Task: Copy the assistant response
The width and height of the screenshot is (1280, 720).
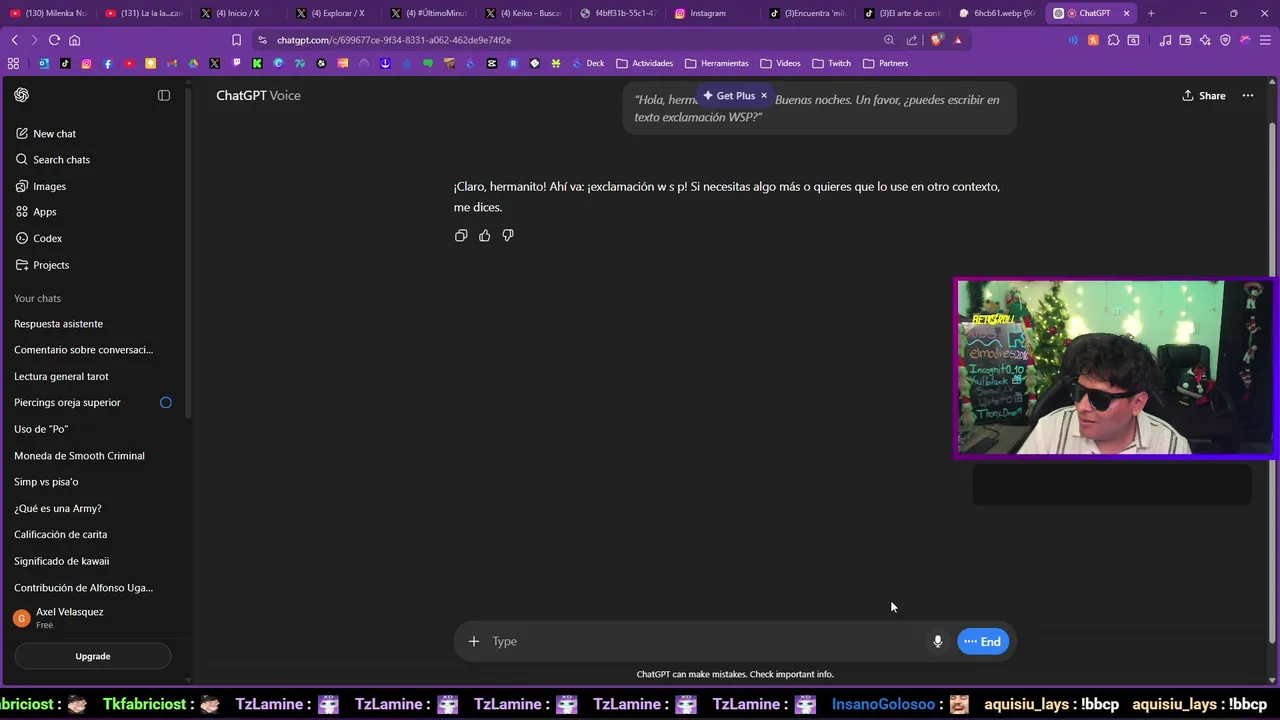Action: (x=461, y=236)
